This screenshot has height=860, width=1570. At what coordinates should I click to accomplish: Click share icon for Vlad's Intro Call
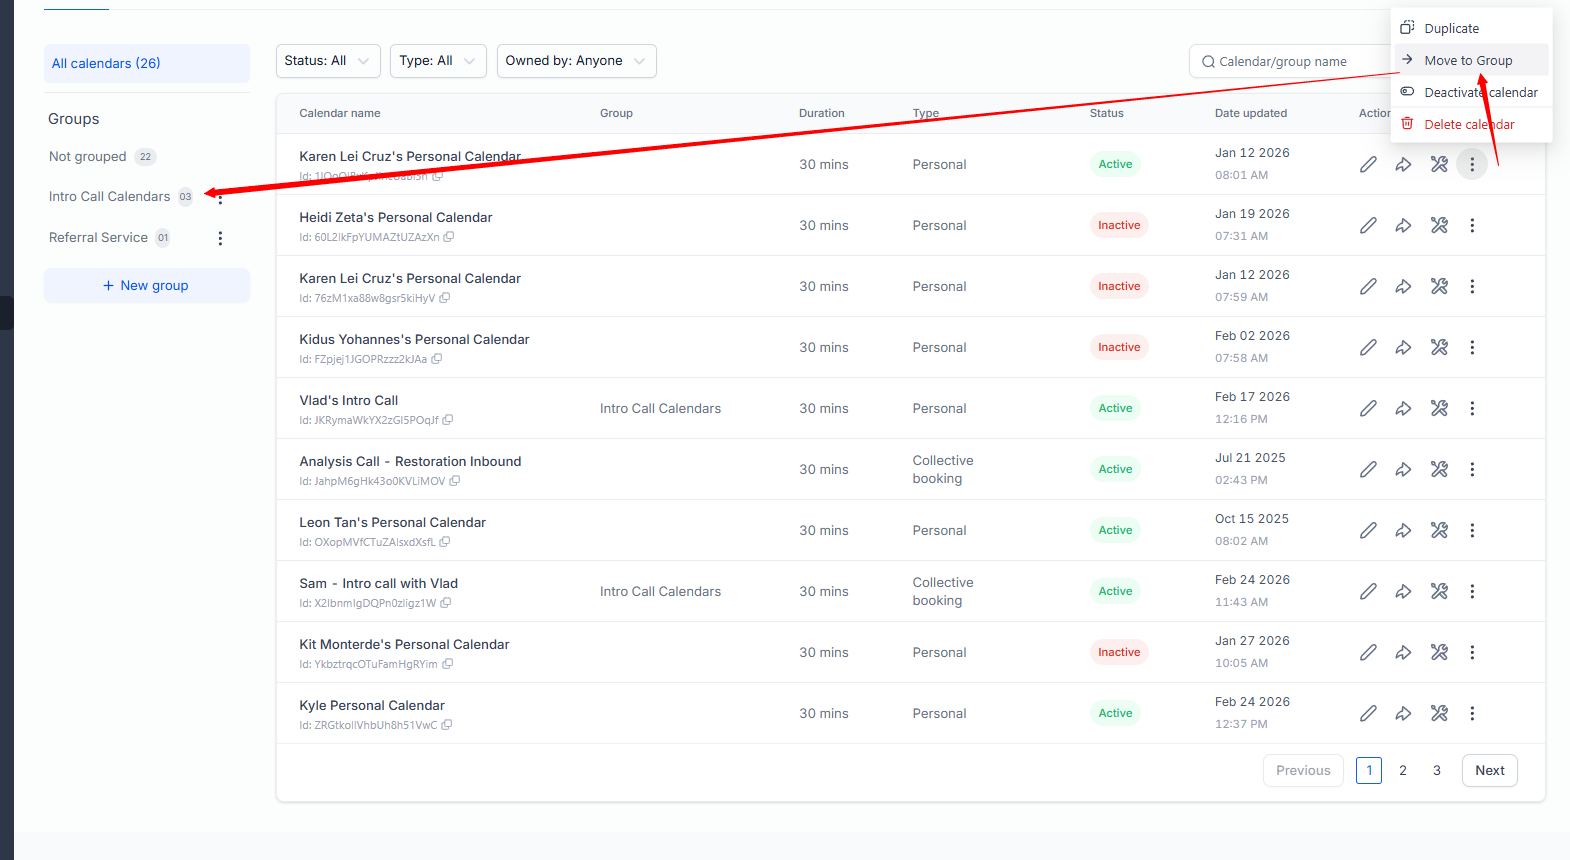[1403, 409]
